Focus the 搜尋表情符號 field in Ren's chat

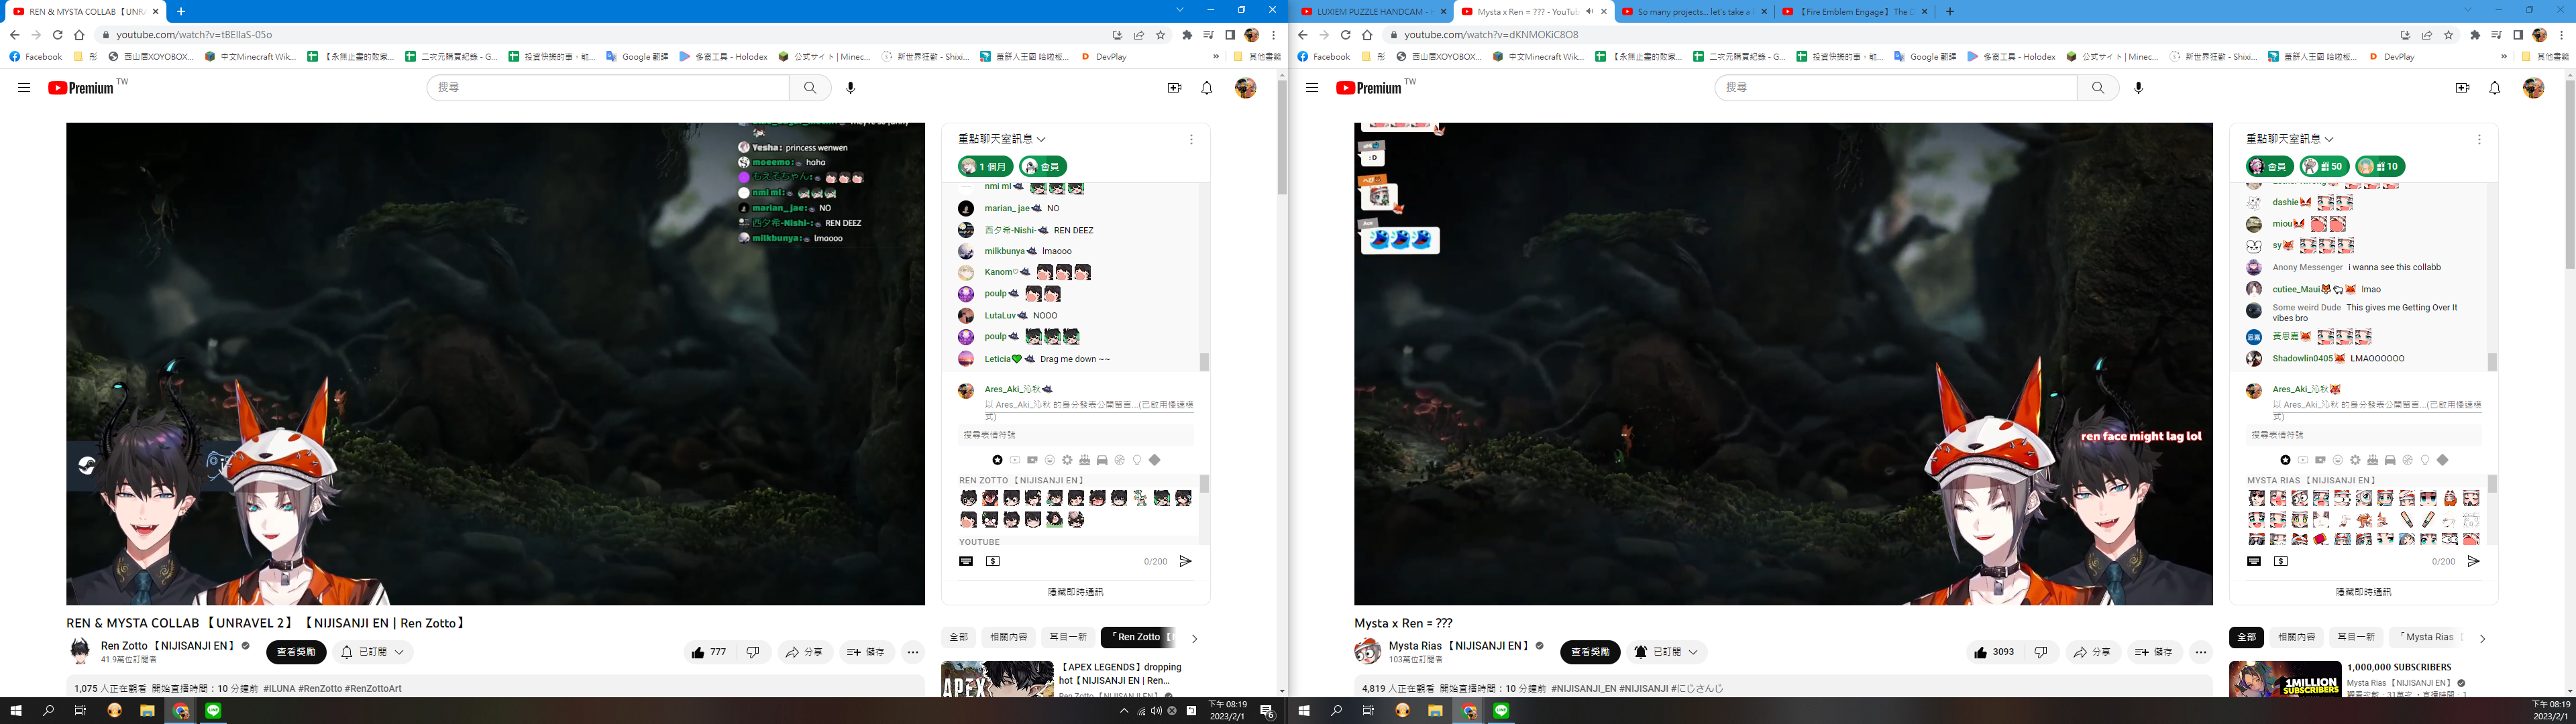[1076, 435]
